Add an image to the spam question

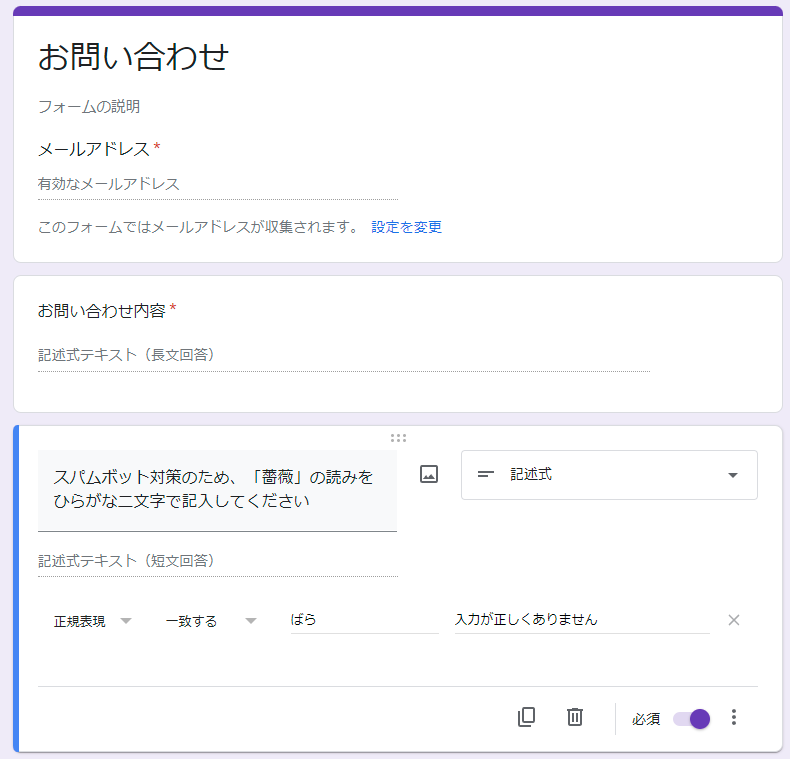pyautogui.click(x=429, y=475)
